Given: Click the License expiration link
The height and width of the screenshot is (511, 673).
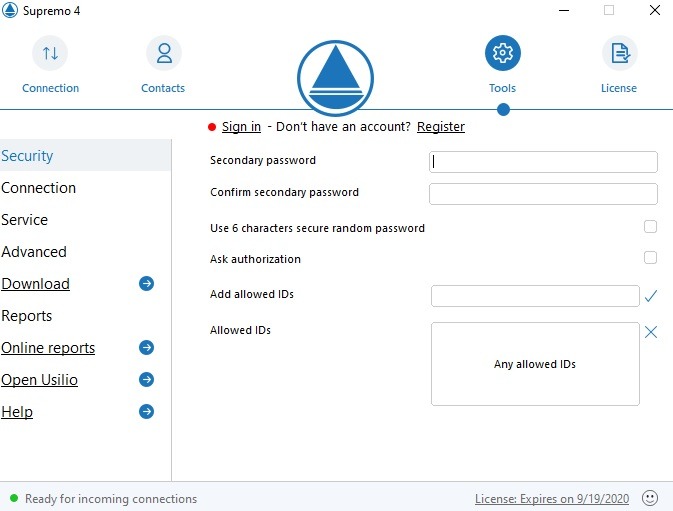Looking at the screenshot, I should pos(552,499).
